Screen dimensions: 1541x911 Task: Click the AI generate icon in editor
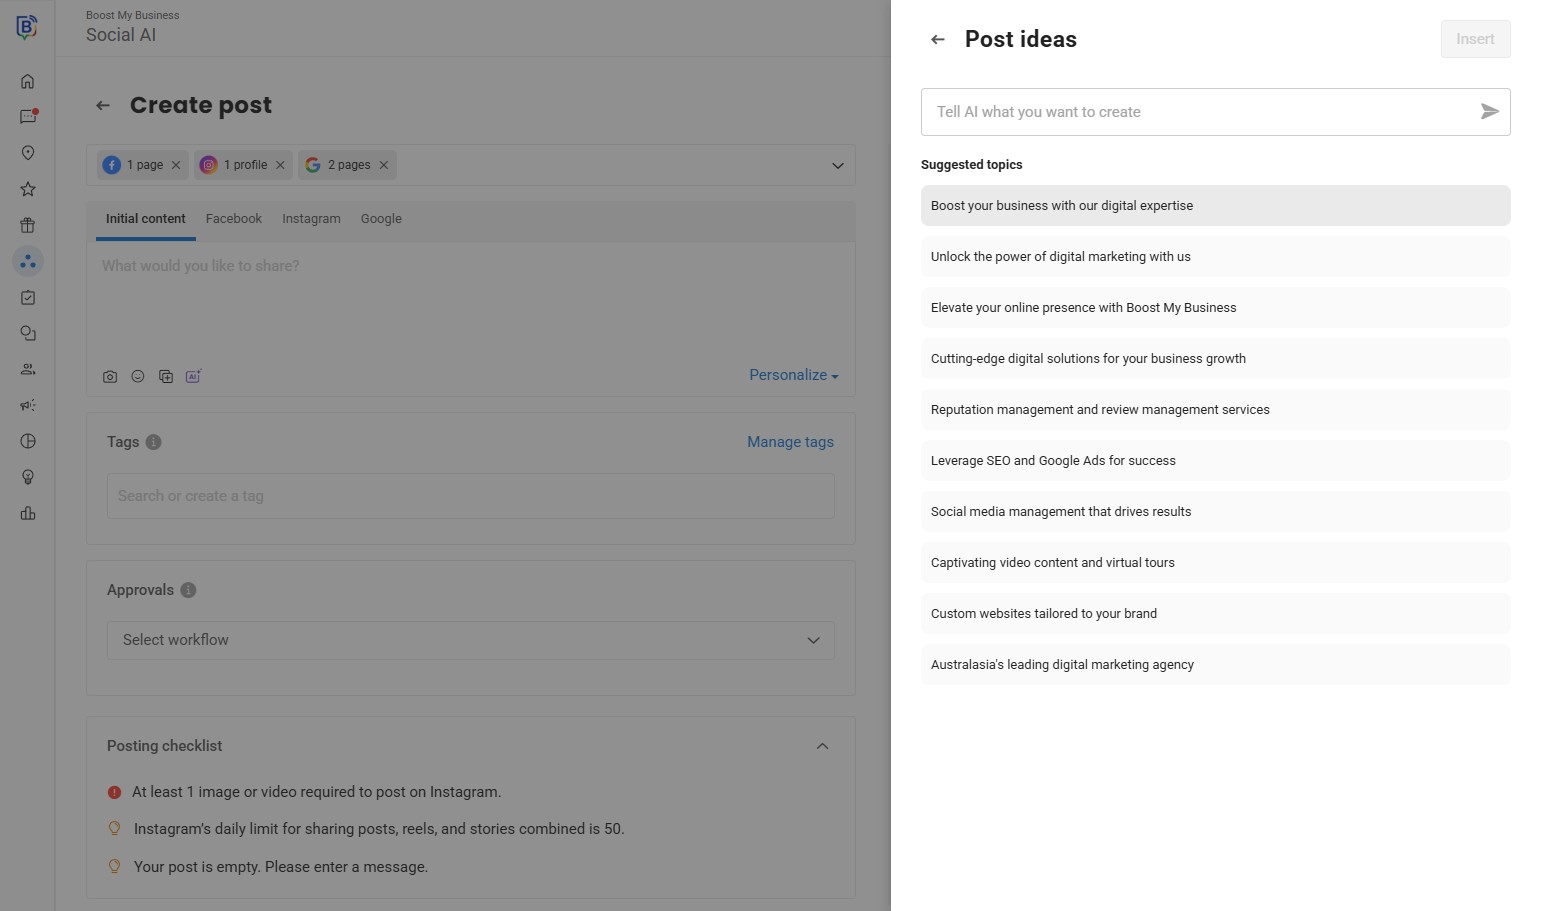193,377
